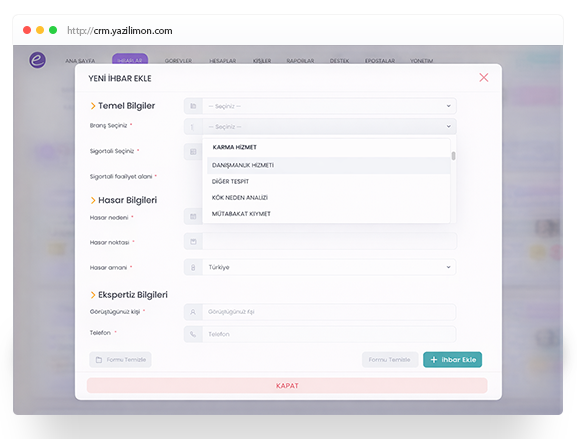The width and height of the screenshot is (577, 439).
Task: Click the icon beside Sigortalı Seçiniz field
Action: (x=193, y=152)
